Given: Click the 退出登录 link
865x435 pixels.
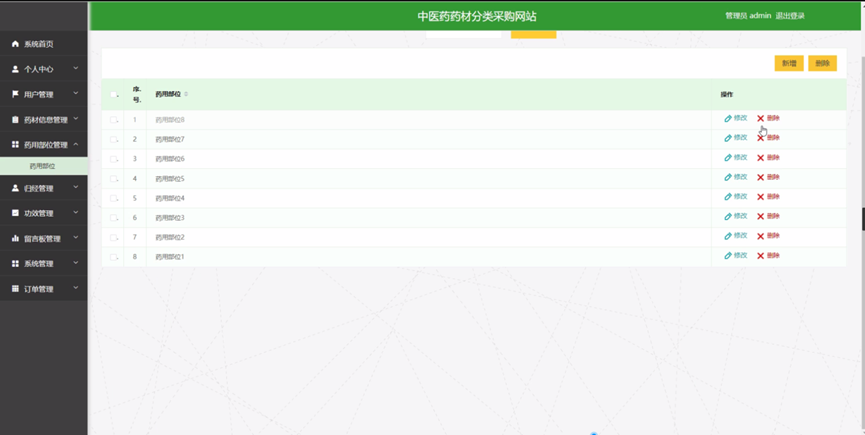Looking at the screenshot, I should 790,16.
